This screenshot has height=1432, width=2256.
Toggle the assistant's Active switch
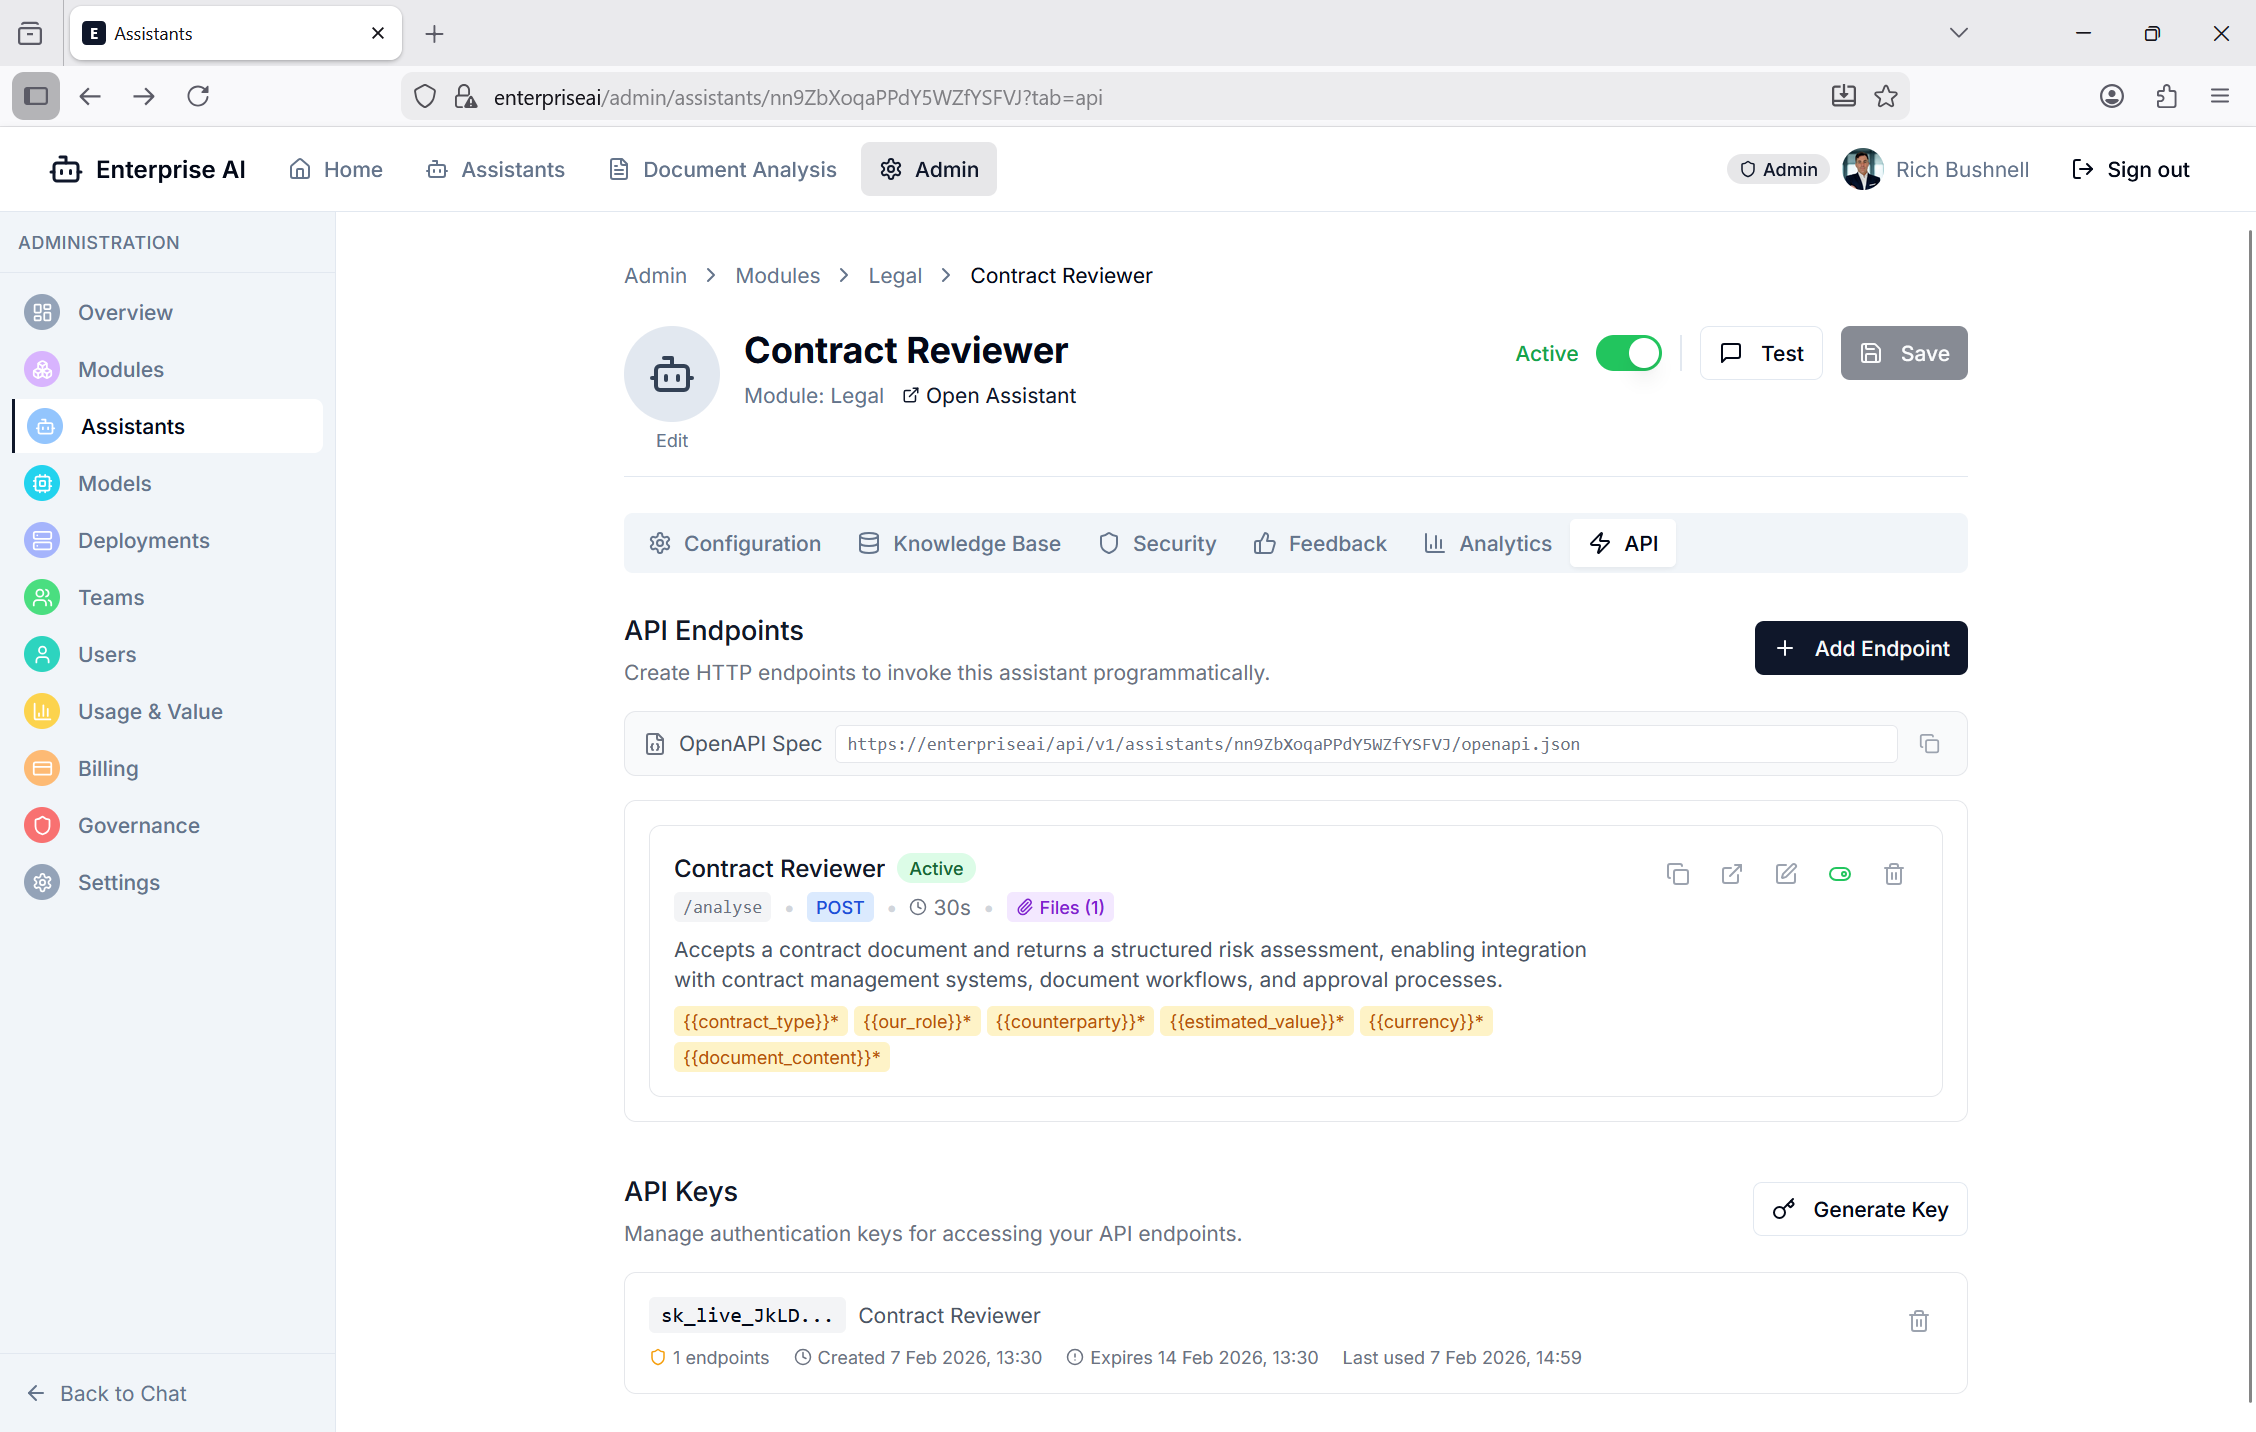[1629, 353]
